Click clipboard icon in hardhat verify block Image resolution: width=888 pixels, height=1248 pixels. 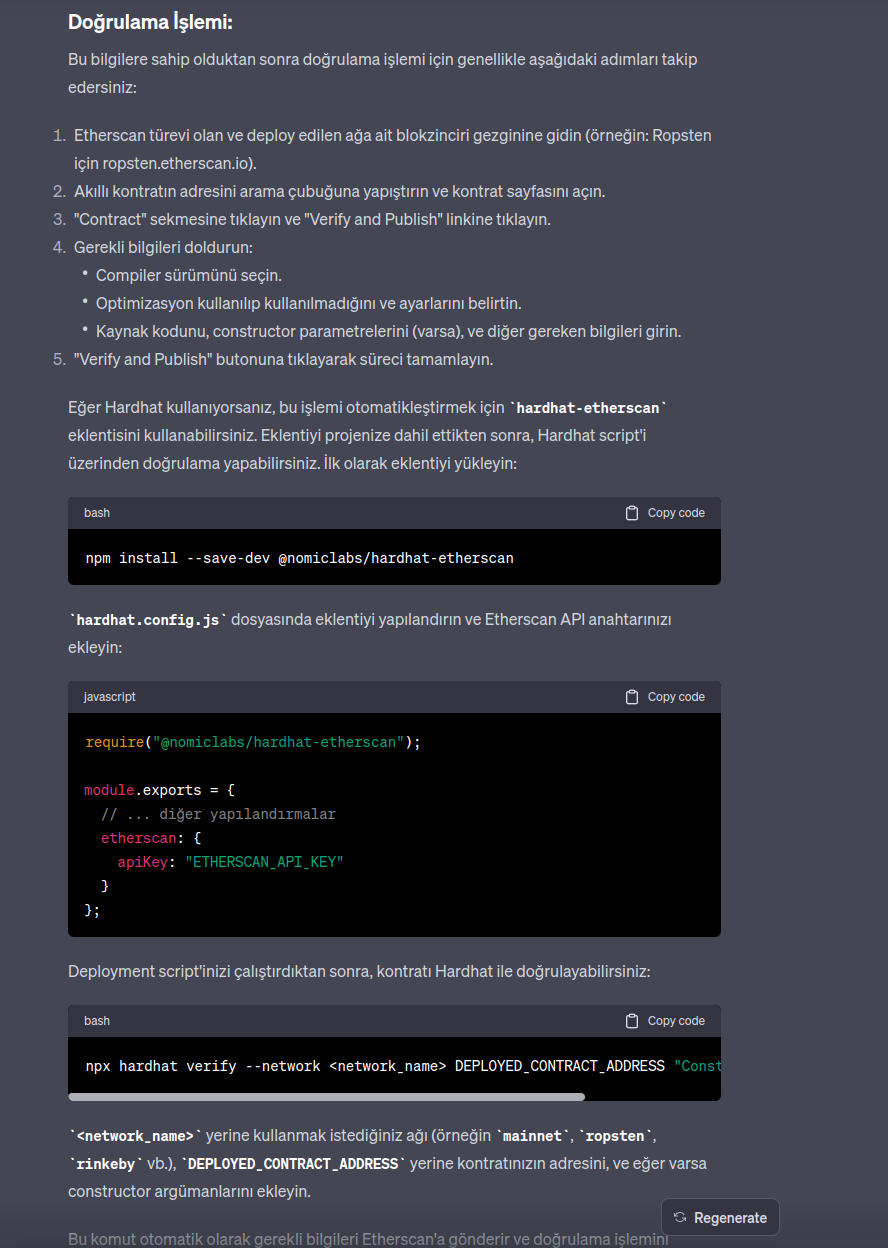tap(632, 1021)
